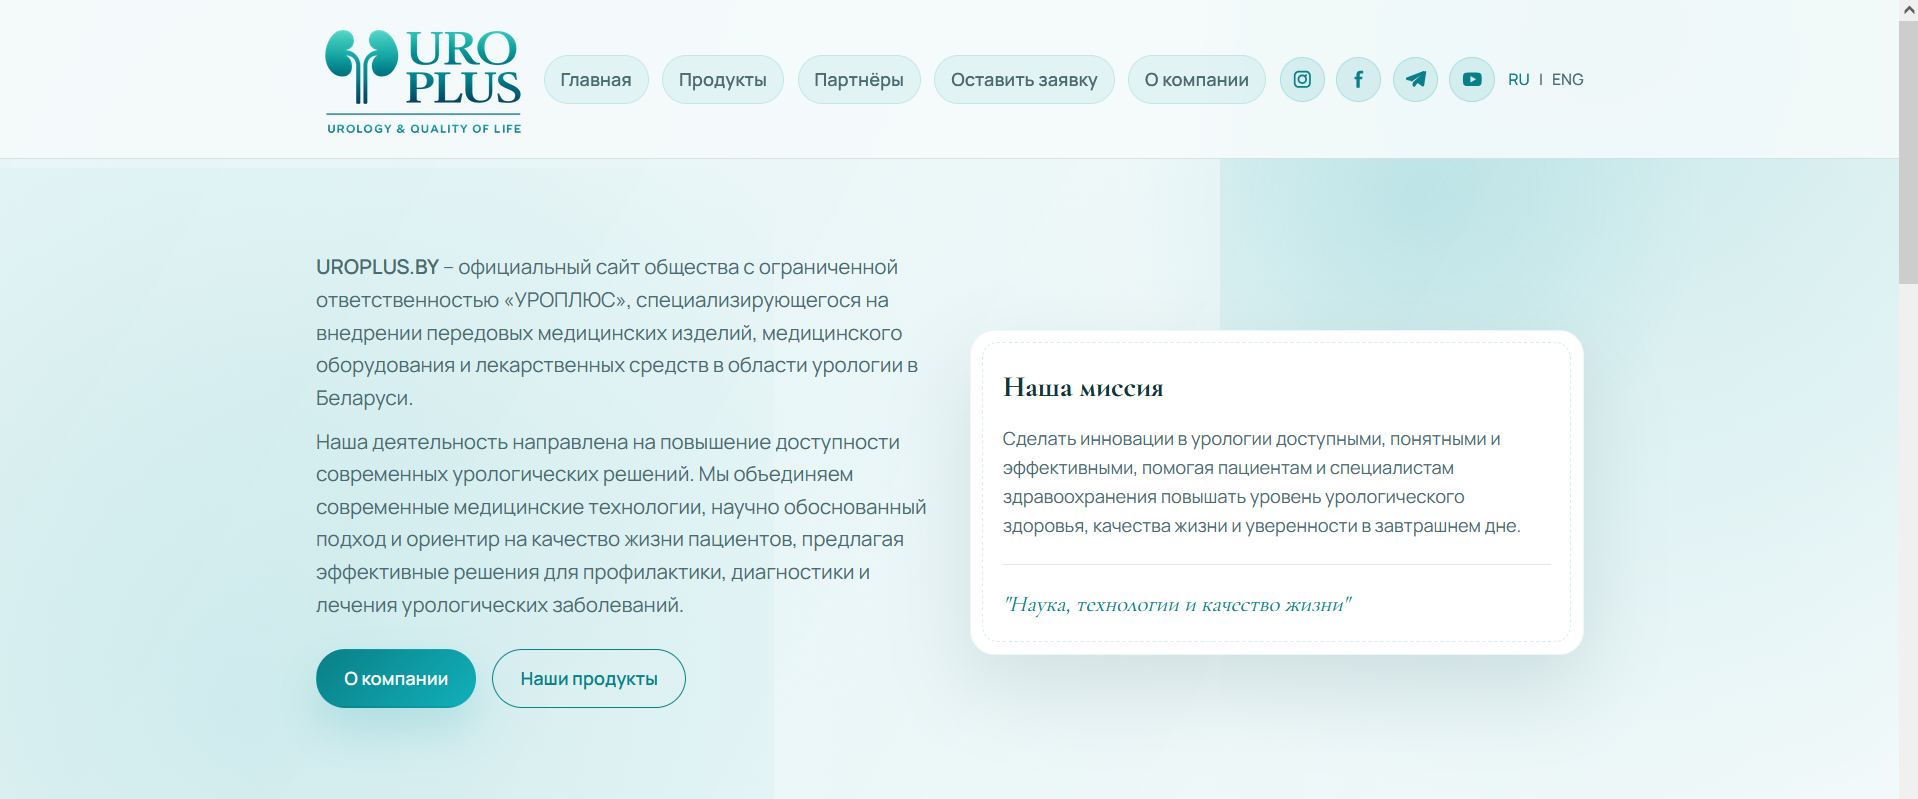Click the Наши продукты outlined button
Viewport: 1918px width, 799px height.
[x=589, y=679]
